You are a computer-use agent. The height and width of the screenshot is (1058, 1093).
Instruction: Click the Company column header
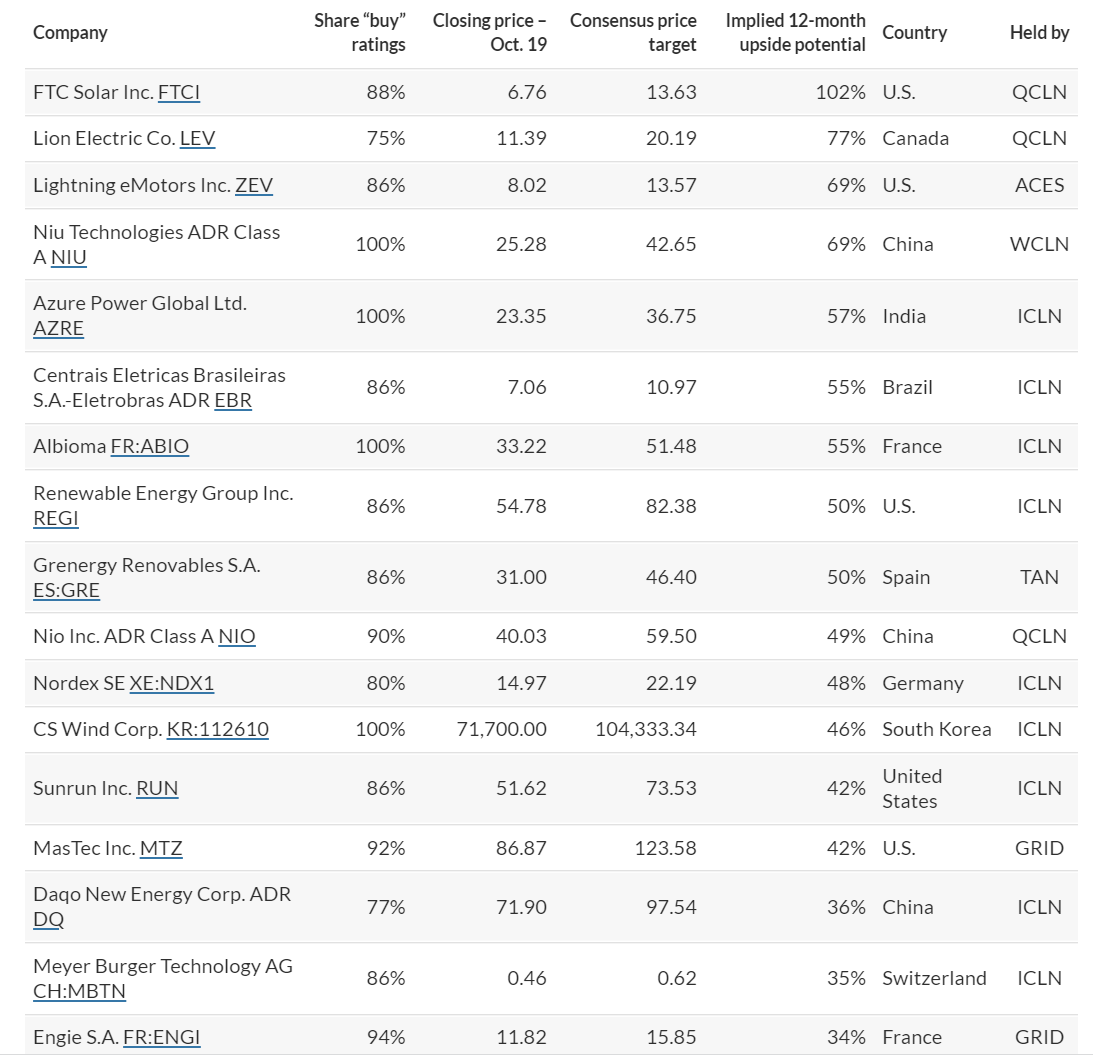coord(70,33)
